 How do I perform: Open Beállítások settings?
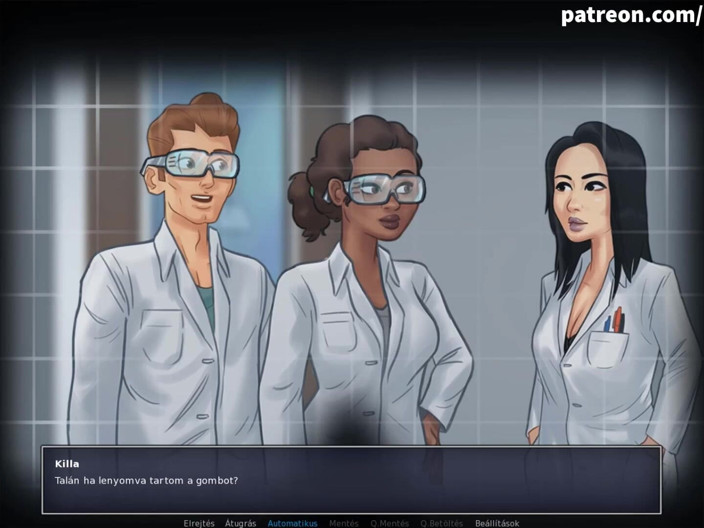pyautogui.click(x=497, y=523)
